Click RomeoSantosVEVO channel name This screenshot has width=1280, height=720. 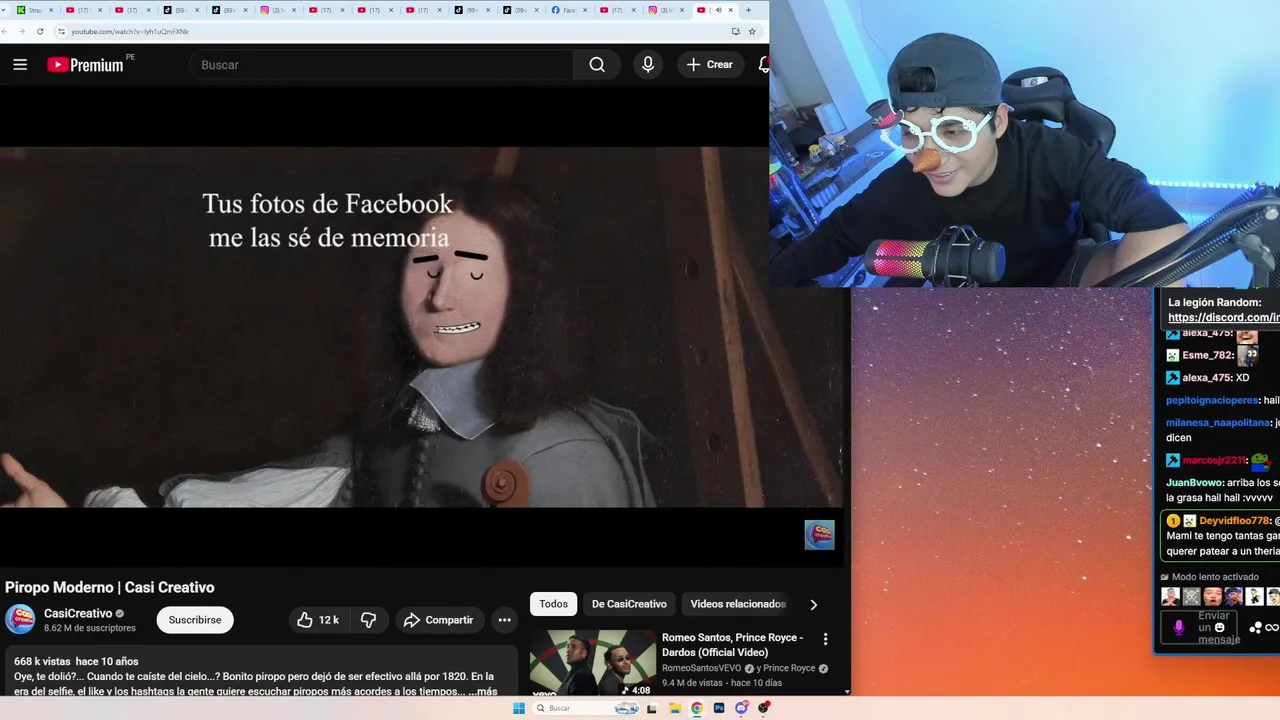[701, 668]
